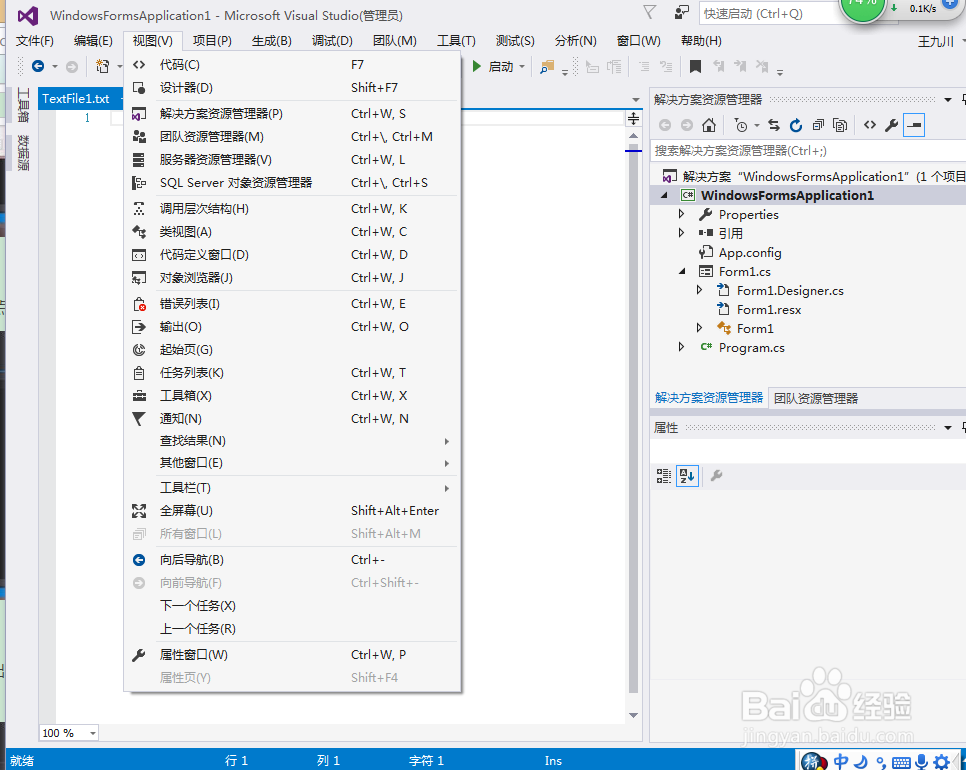This screenshot has width=966, height=770.
Task: Collapse the Form1.cs node
Action: 682,271
